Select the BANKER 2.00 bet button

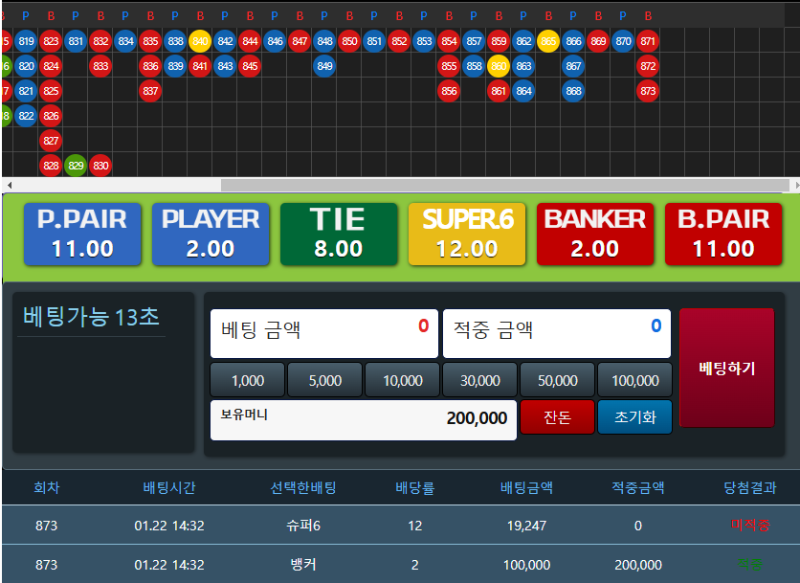[x=595, y=234]
